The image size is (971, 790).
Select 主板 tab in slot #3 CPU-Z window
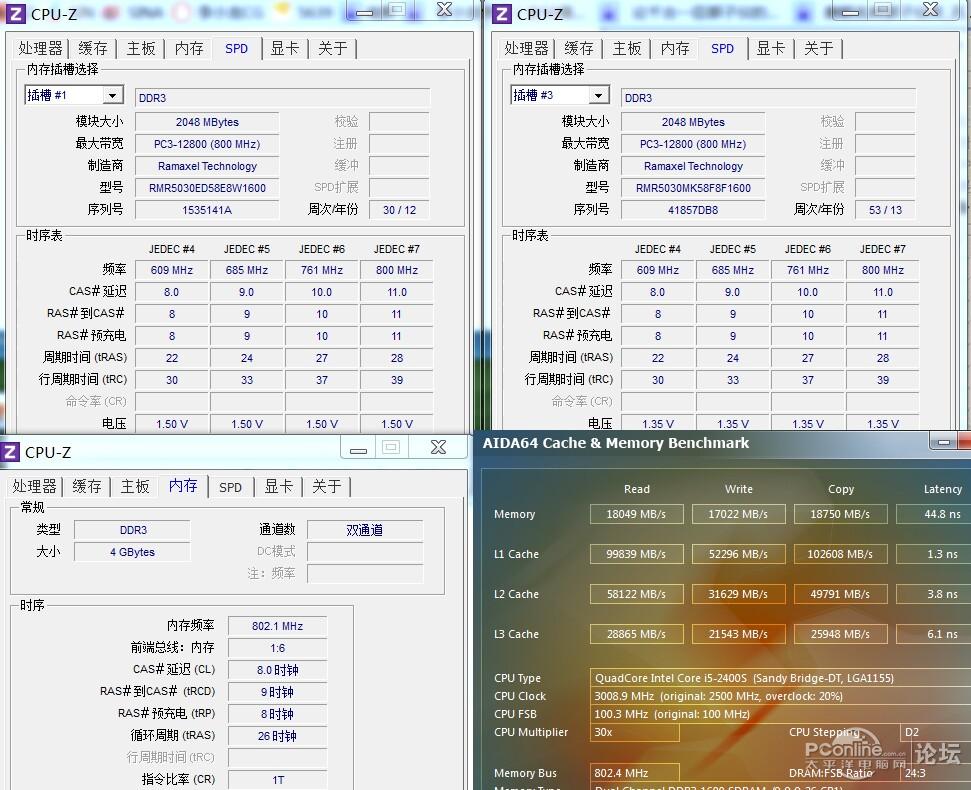click(627, 48)
